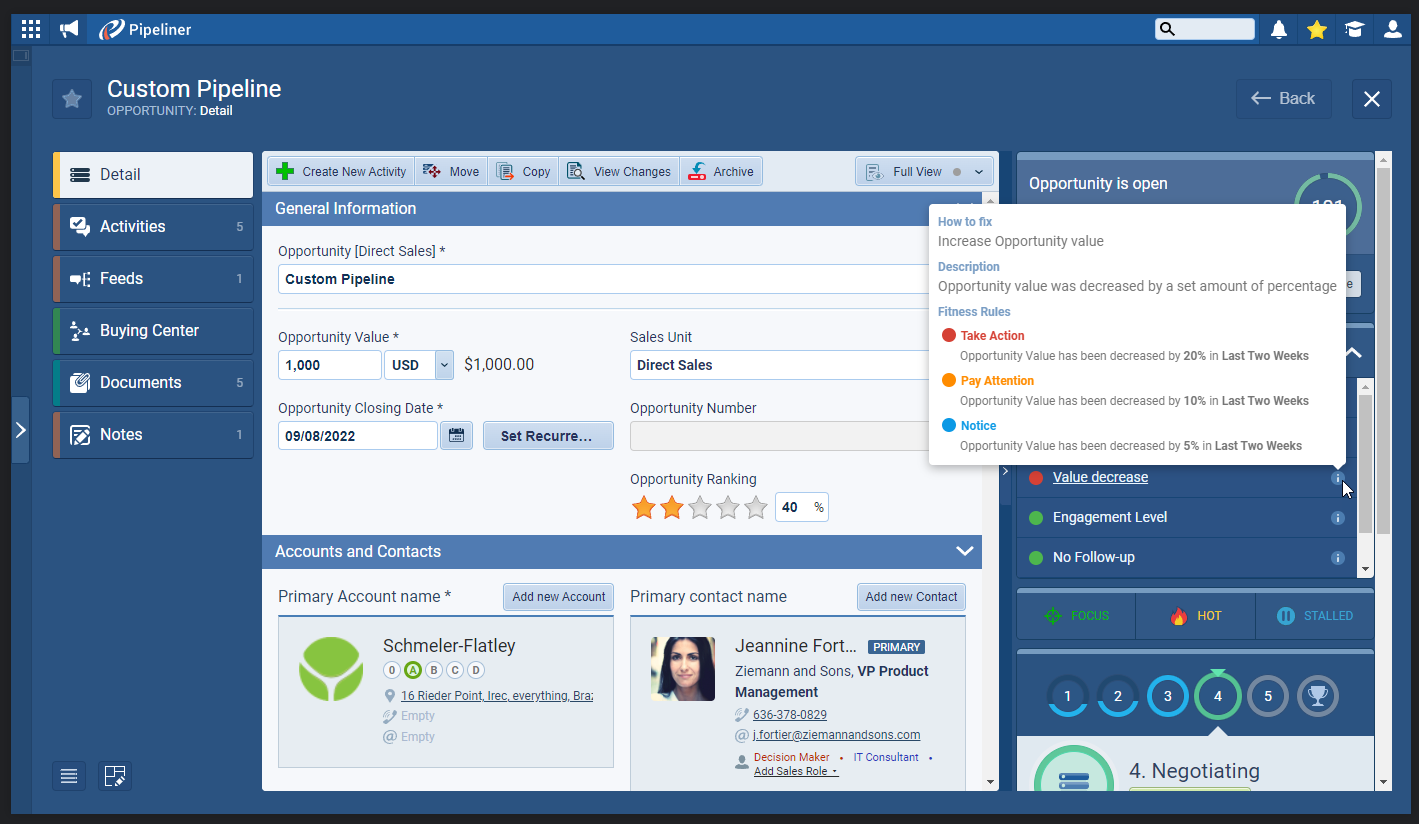Image resolution: width=1419 pixels, height=824 pixels.
Task: Click the Engagement Level info icon
Action: [x=1338, y=518]
